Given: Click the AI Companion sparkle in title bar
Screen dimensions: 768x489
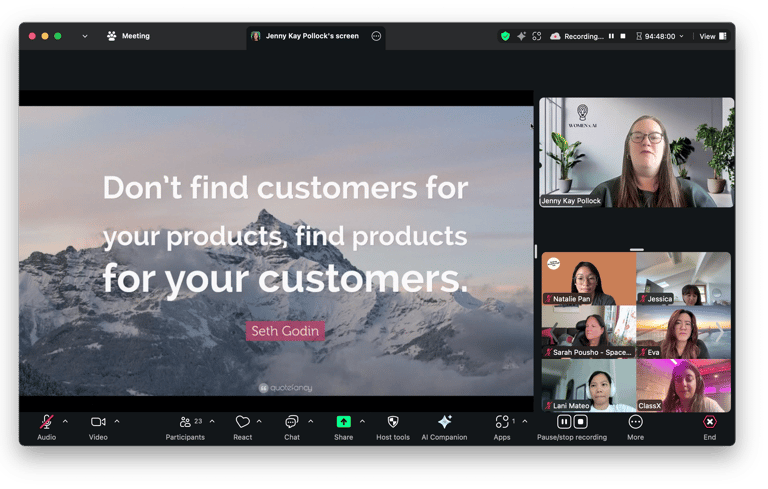Looking at the screenshot, I should [x=522, y=36].
